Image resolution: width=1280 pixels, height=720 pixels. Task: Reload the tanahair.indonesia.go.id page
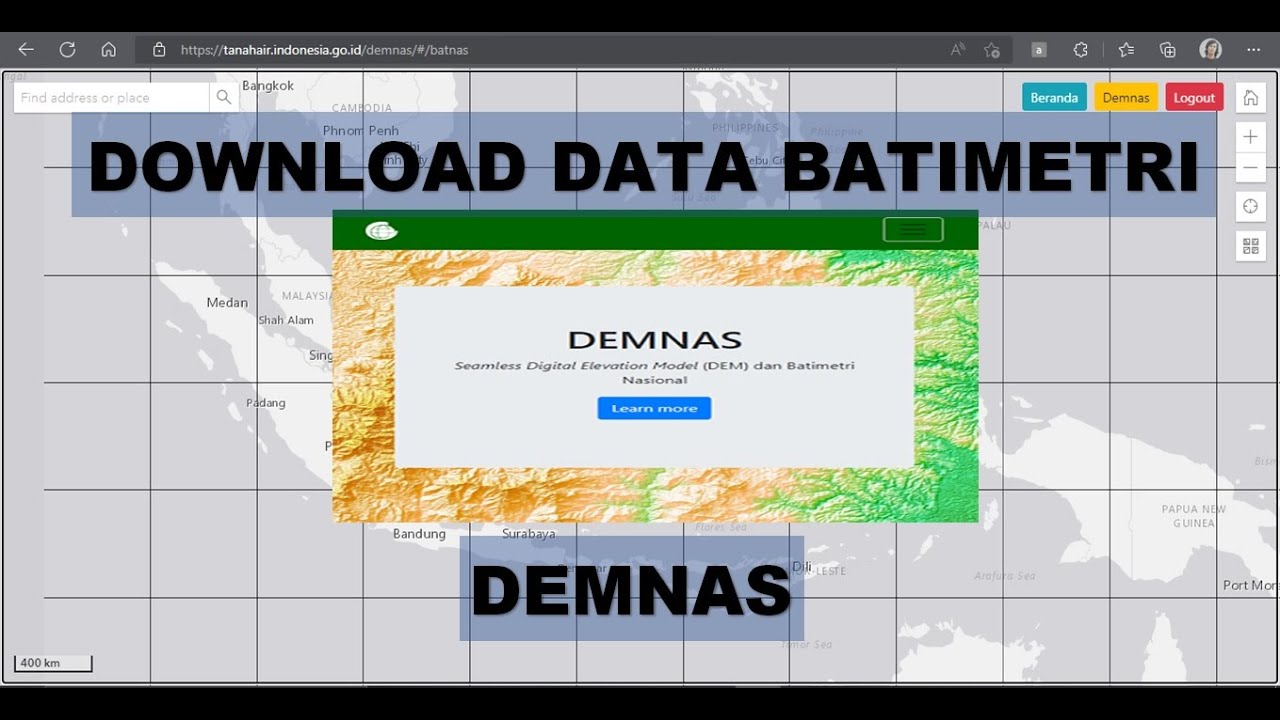tap(67, 49)
